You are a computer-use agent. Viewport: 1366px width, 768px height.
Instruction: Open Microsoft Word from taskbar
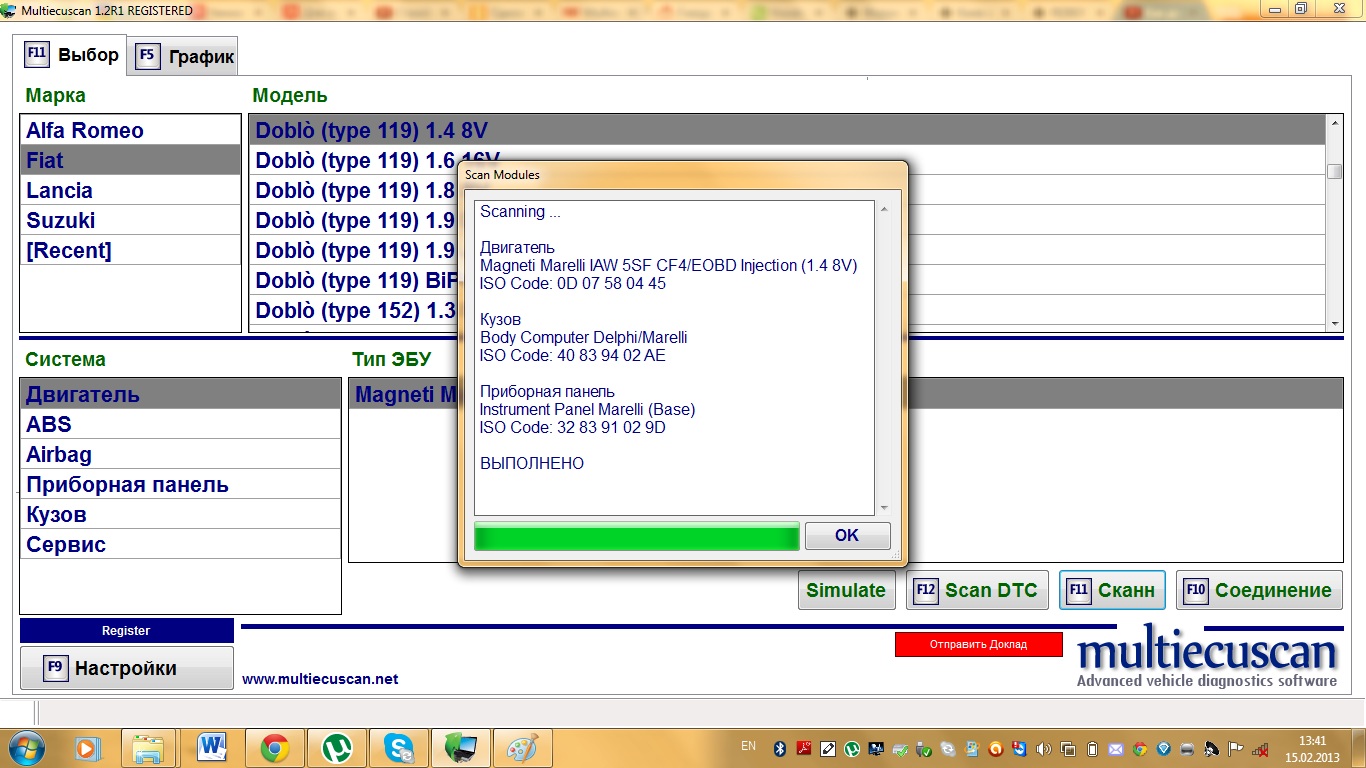click(211, 747)
